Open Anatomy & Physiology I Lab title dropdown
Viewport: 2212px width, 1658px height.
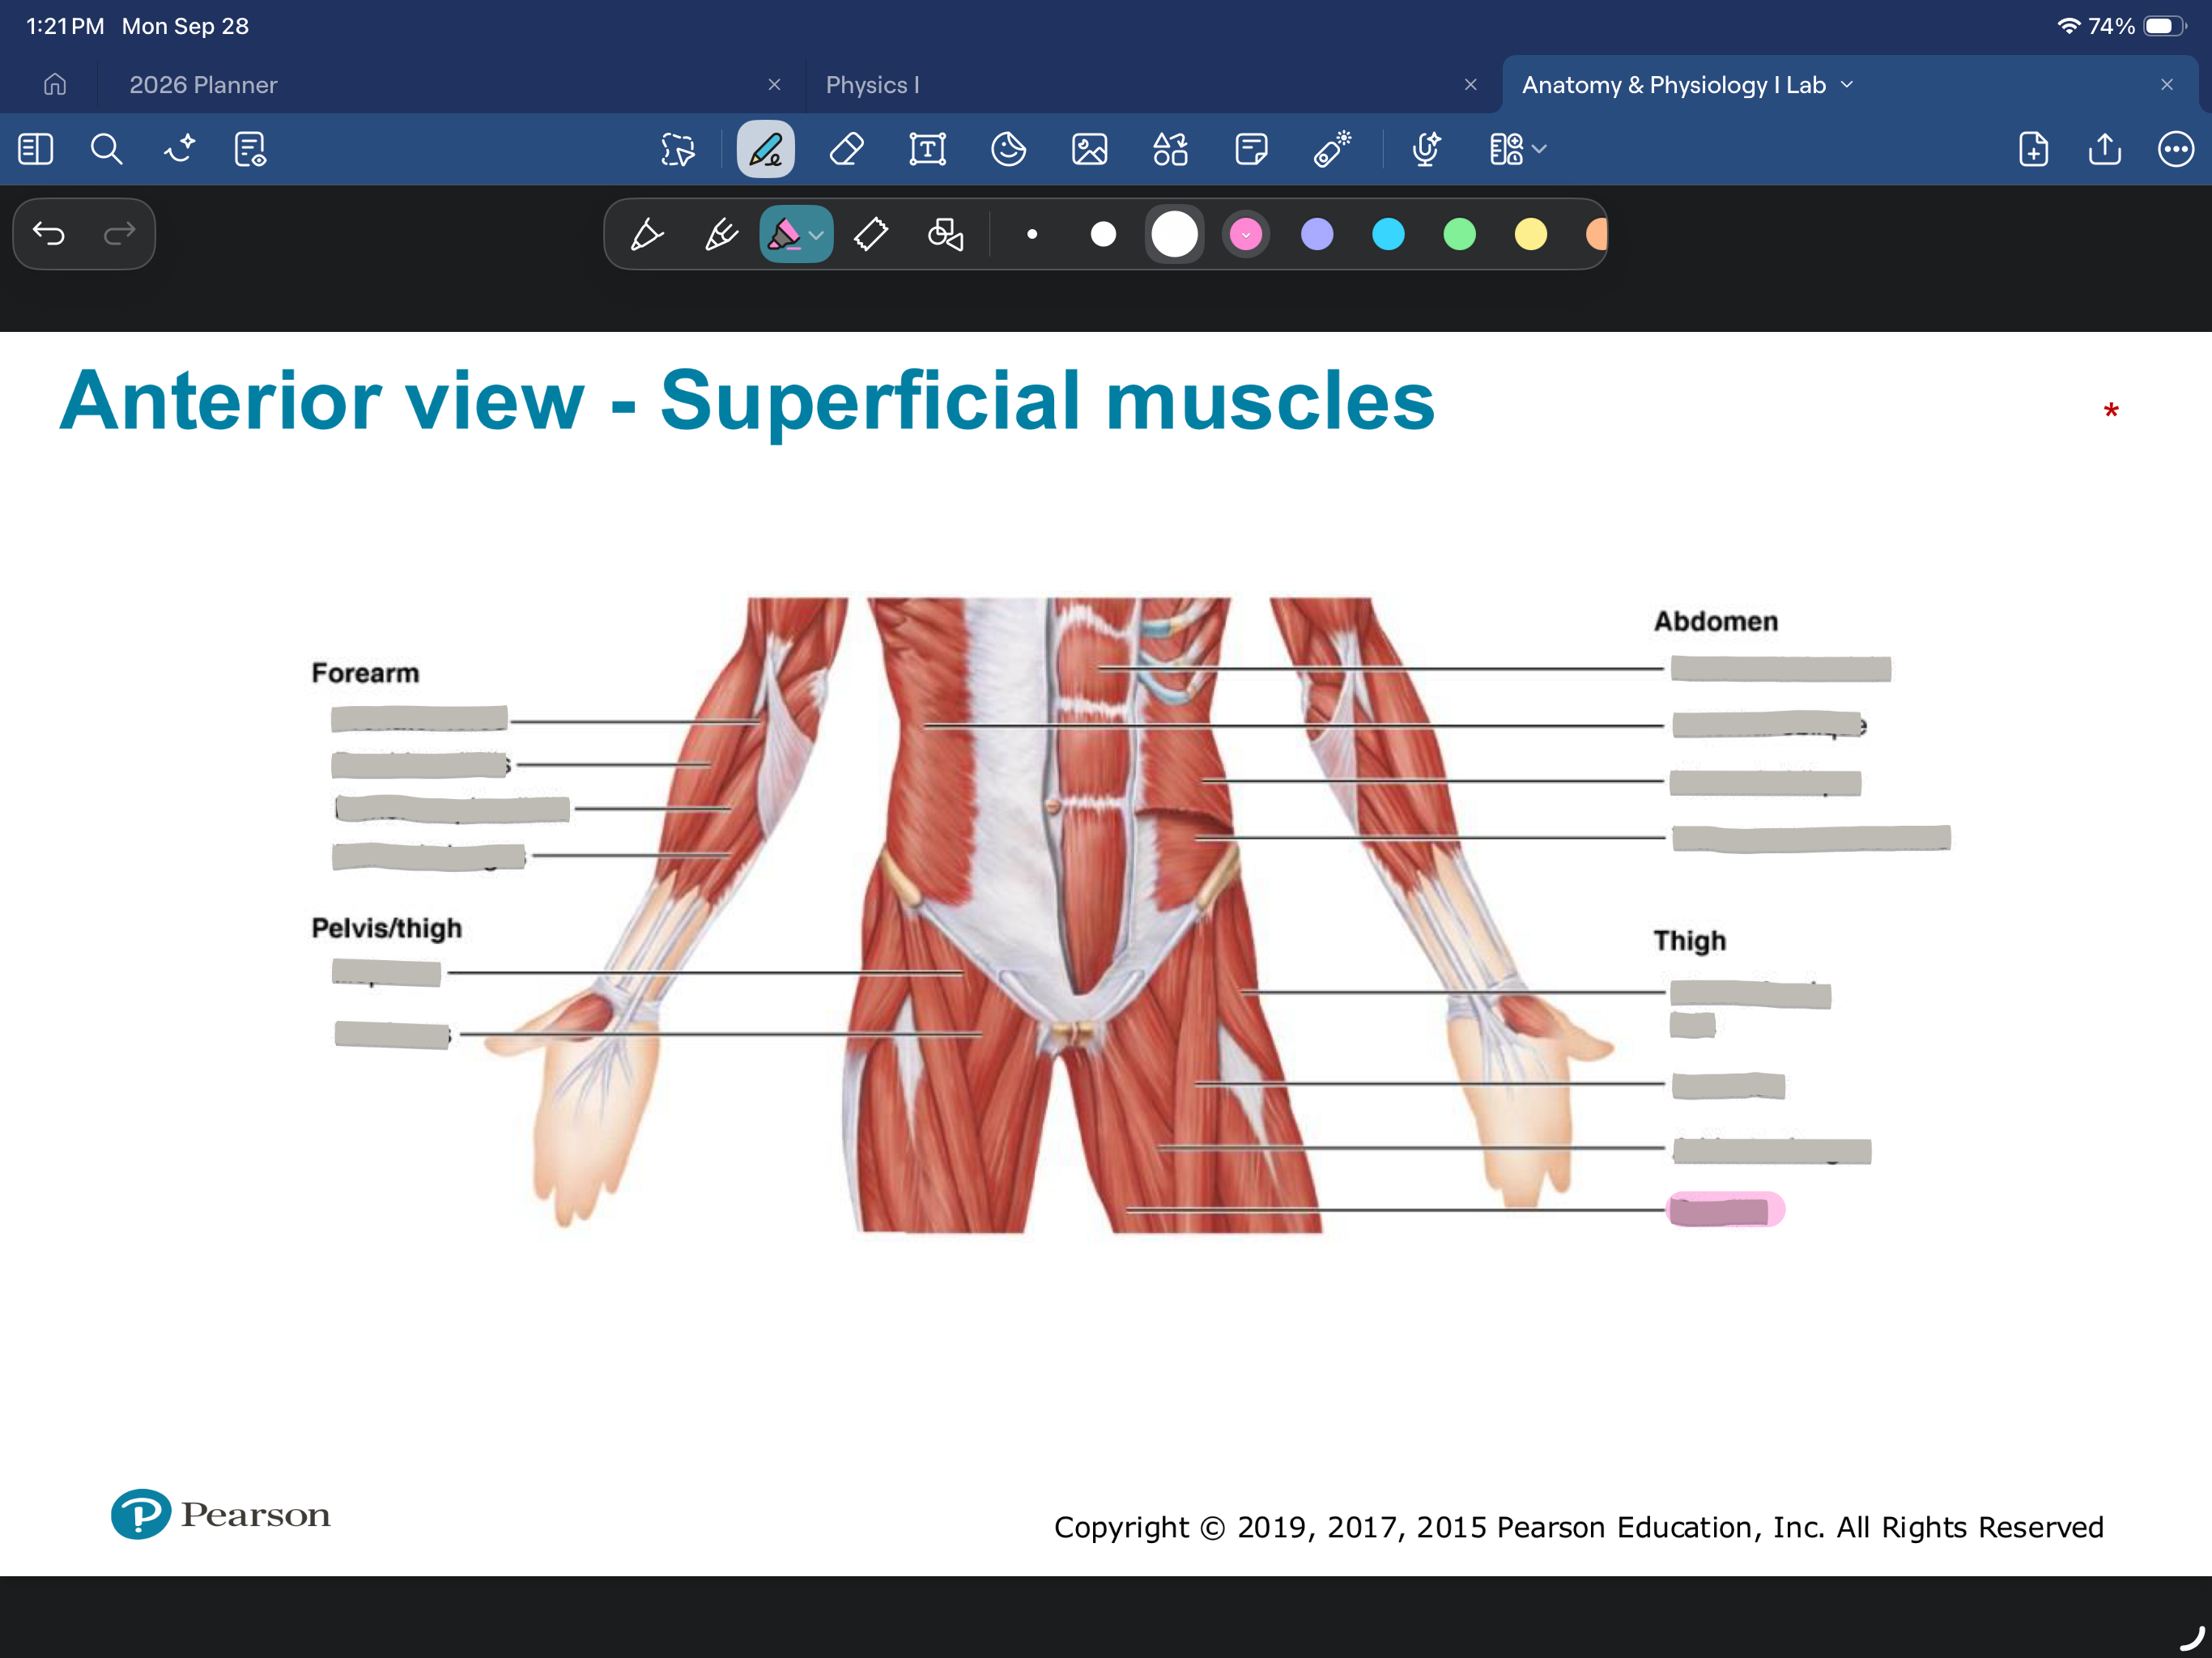[1846, 85]
